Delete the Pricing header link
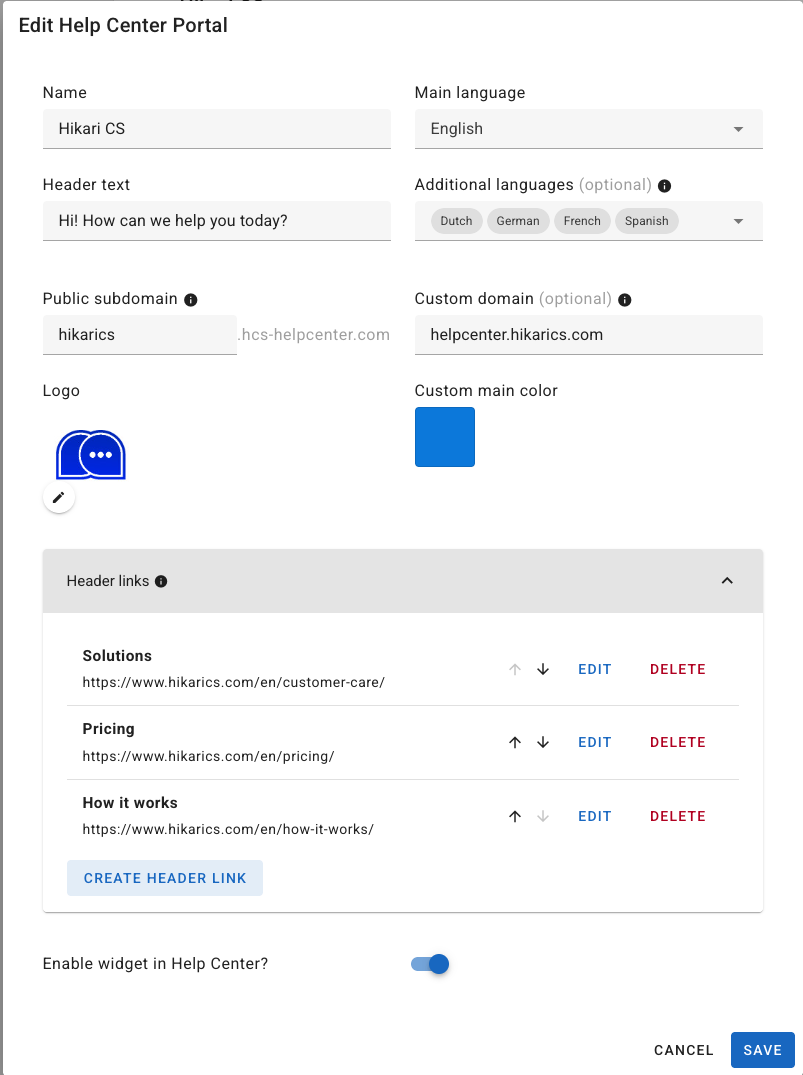803x1075 pixels. 677,742
